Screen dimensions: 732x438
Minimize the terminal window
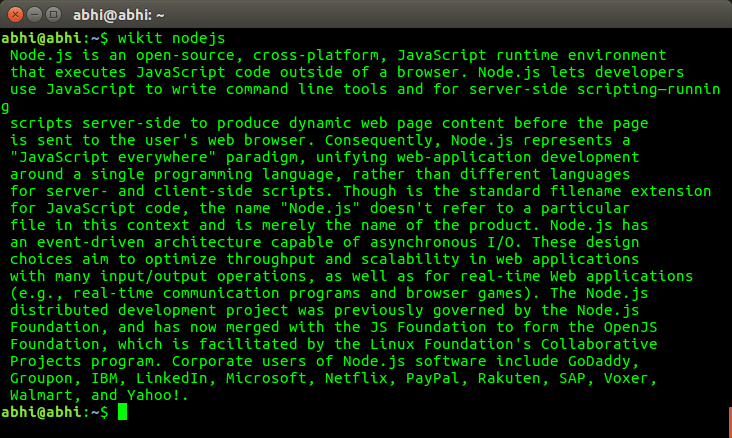35,15
